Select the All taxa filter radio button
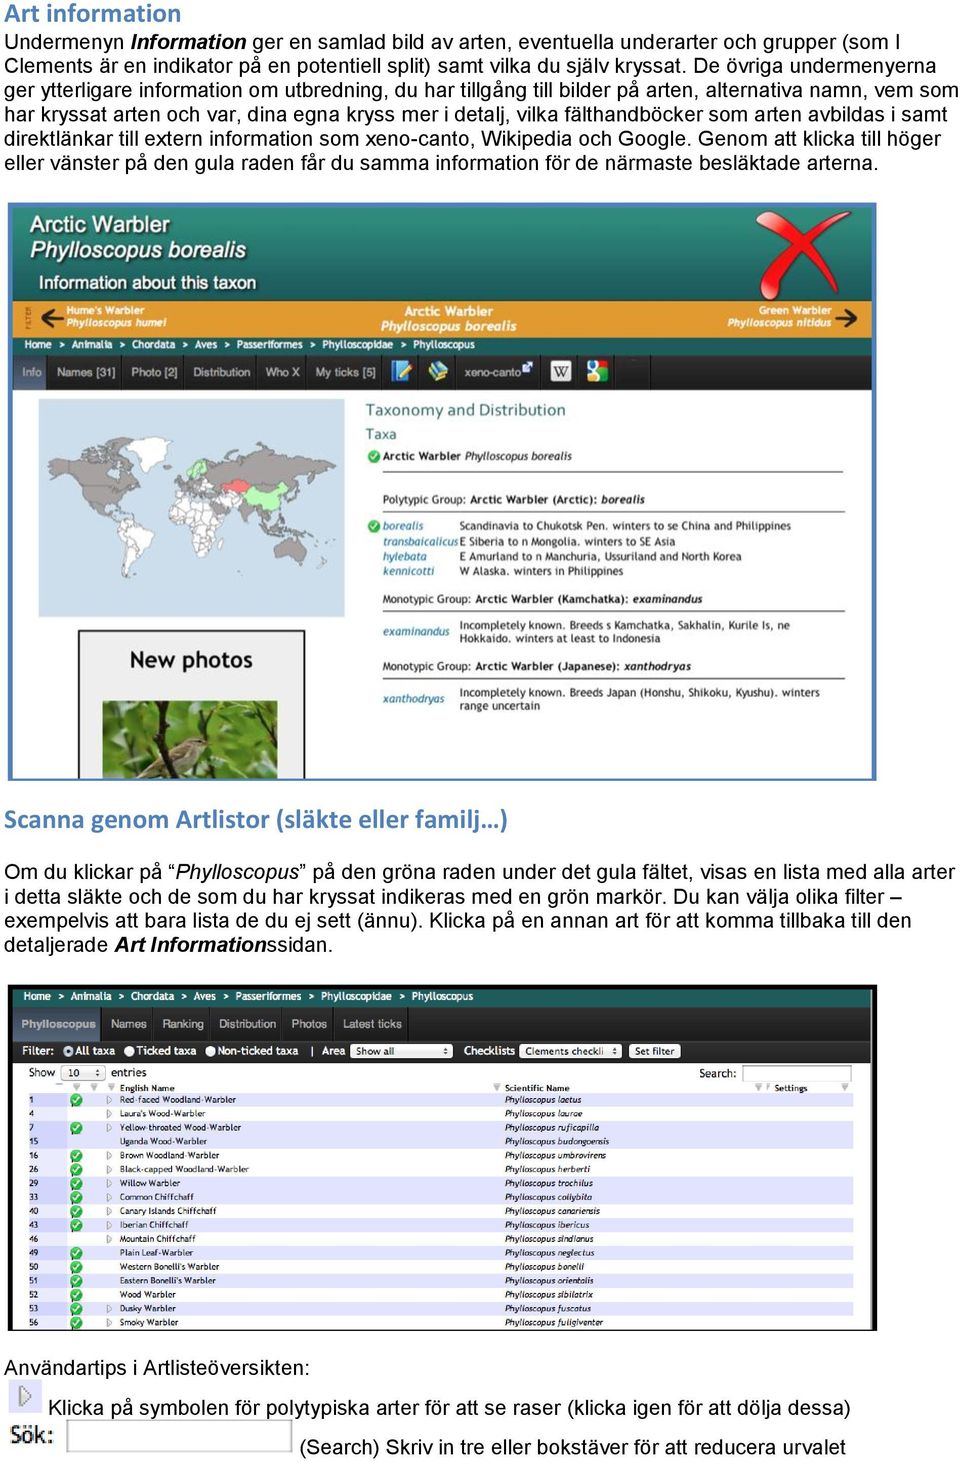 coord(68,1051)
